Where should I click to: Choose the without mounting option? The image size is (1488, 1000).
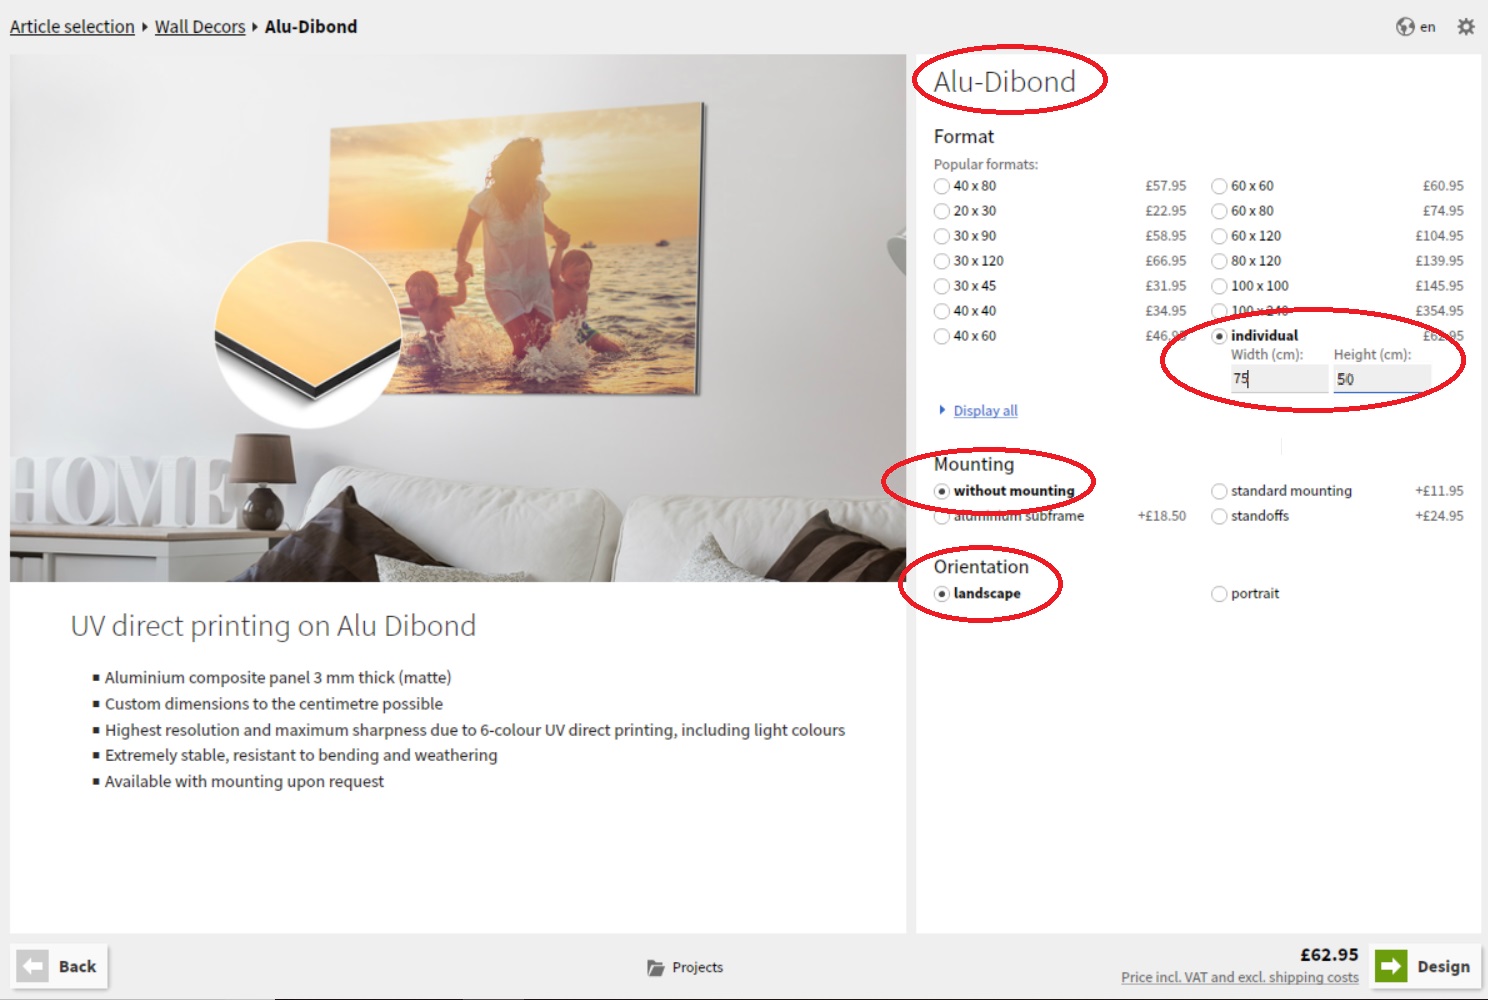click(x=942, y=491)
